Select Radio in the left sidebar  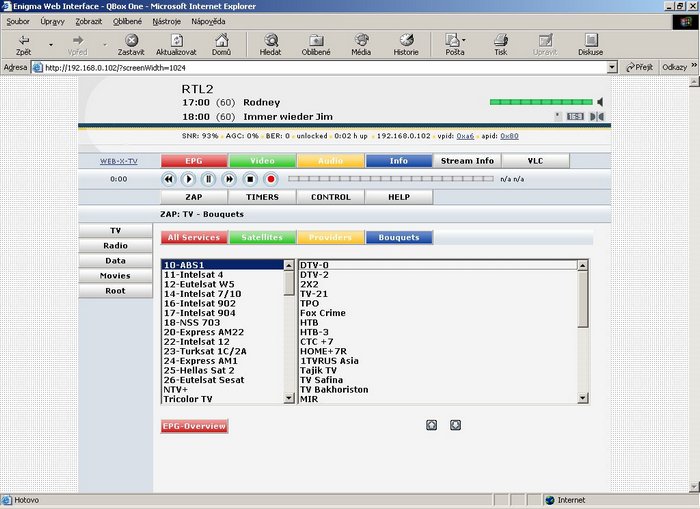point(116,246)
